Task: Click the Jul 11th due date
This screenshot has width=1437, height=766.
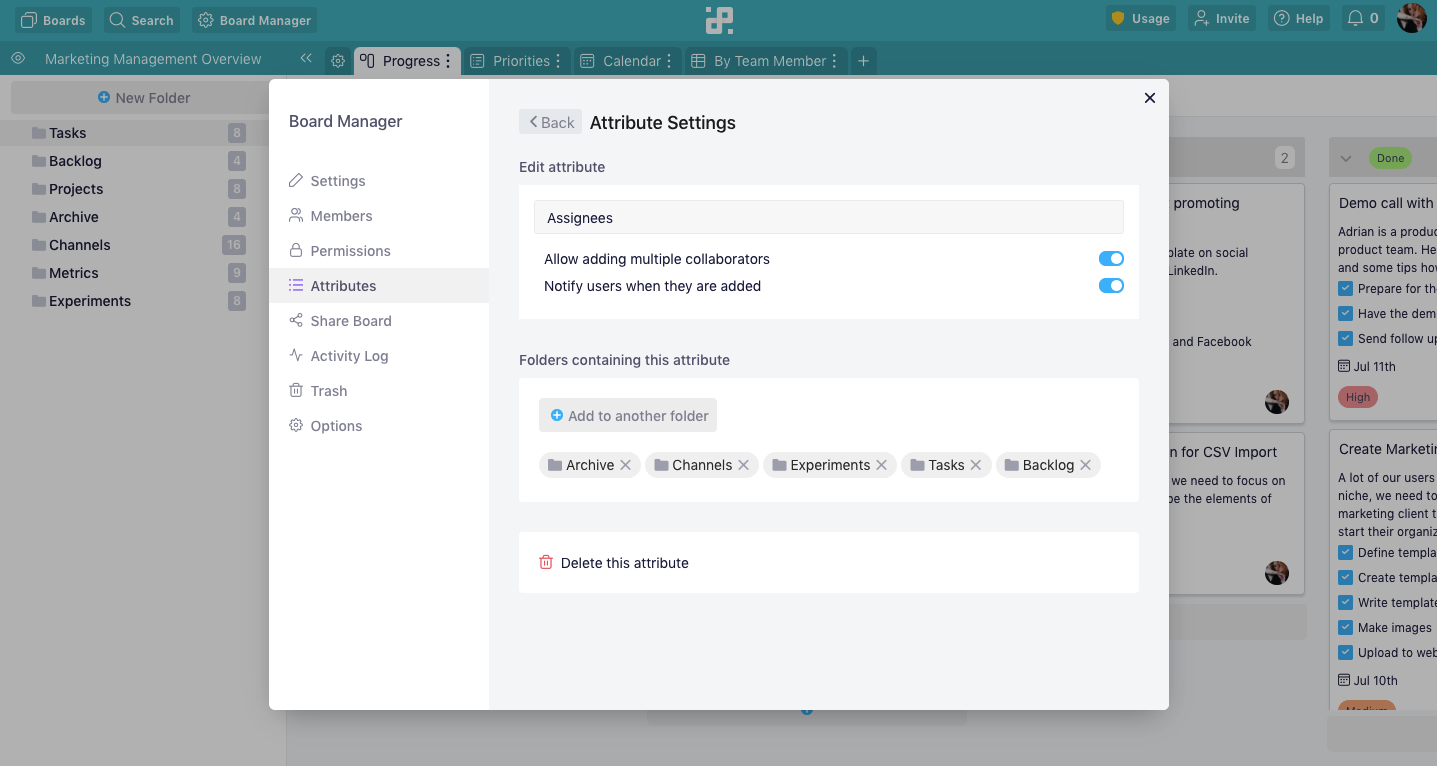Action: click(1367, 367)
